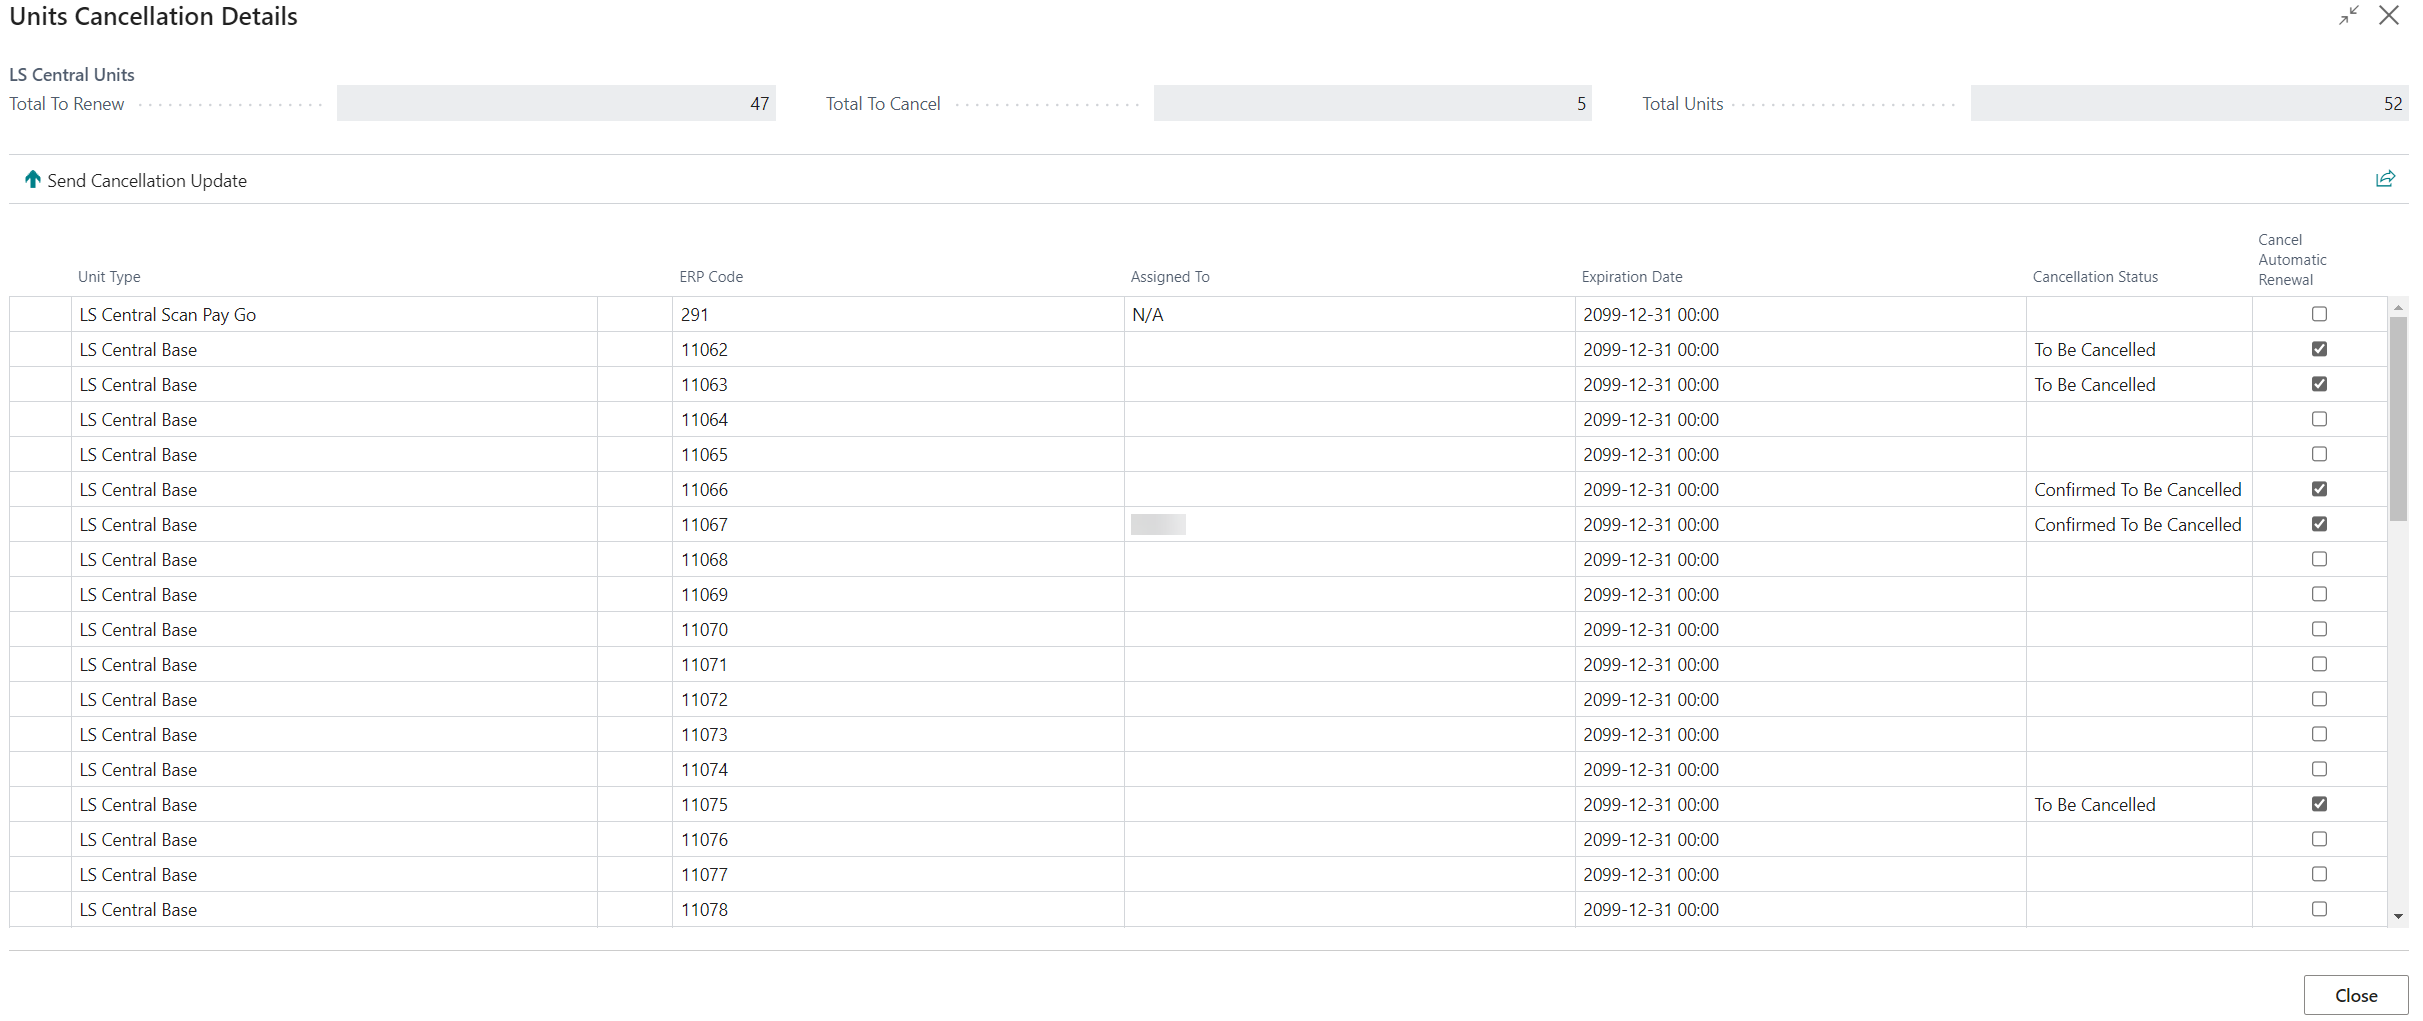The image size is (2423, 1021).
Task: Click the ERP Code cell 291
Action: coord(898,314)
